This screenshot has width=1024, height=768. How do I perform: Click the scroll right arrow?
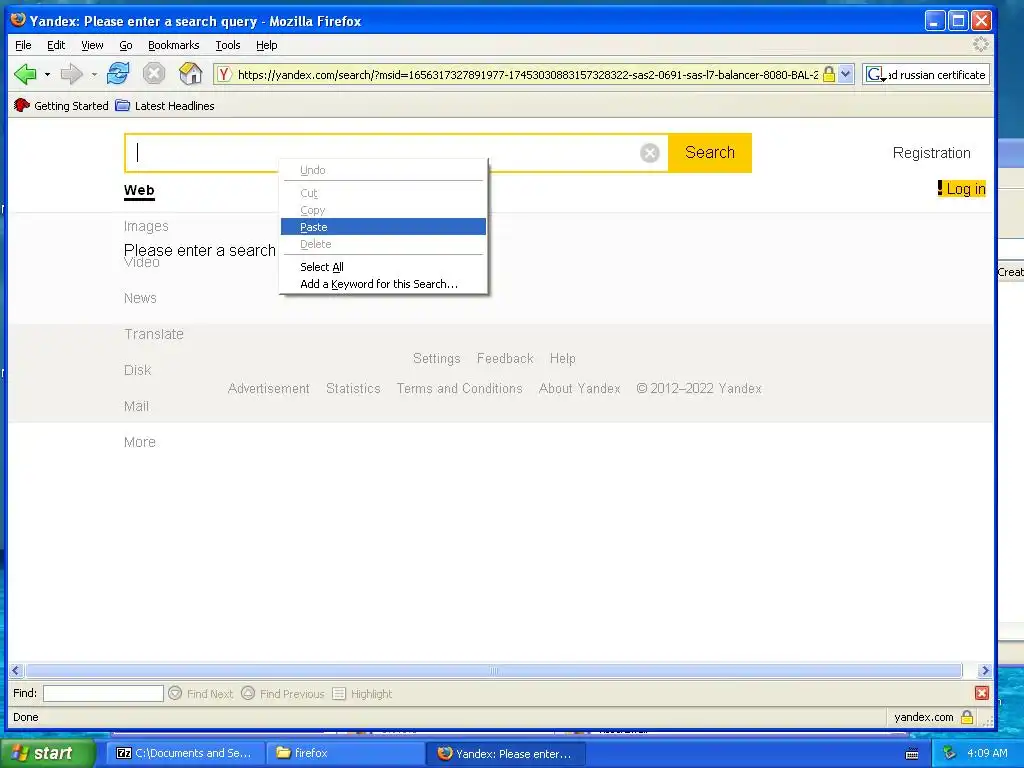985,671
